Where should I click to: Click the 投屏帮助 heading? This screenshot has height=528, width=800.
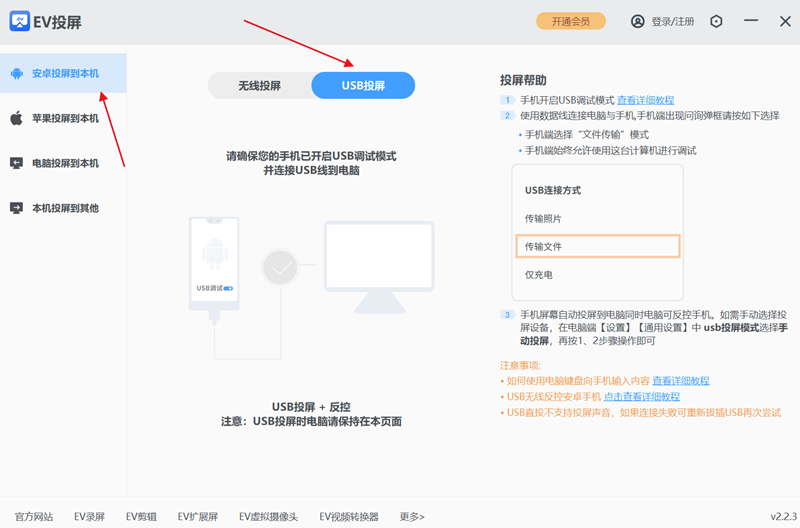[523, 80]
